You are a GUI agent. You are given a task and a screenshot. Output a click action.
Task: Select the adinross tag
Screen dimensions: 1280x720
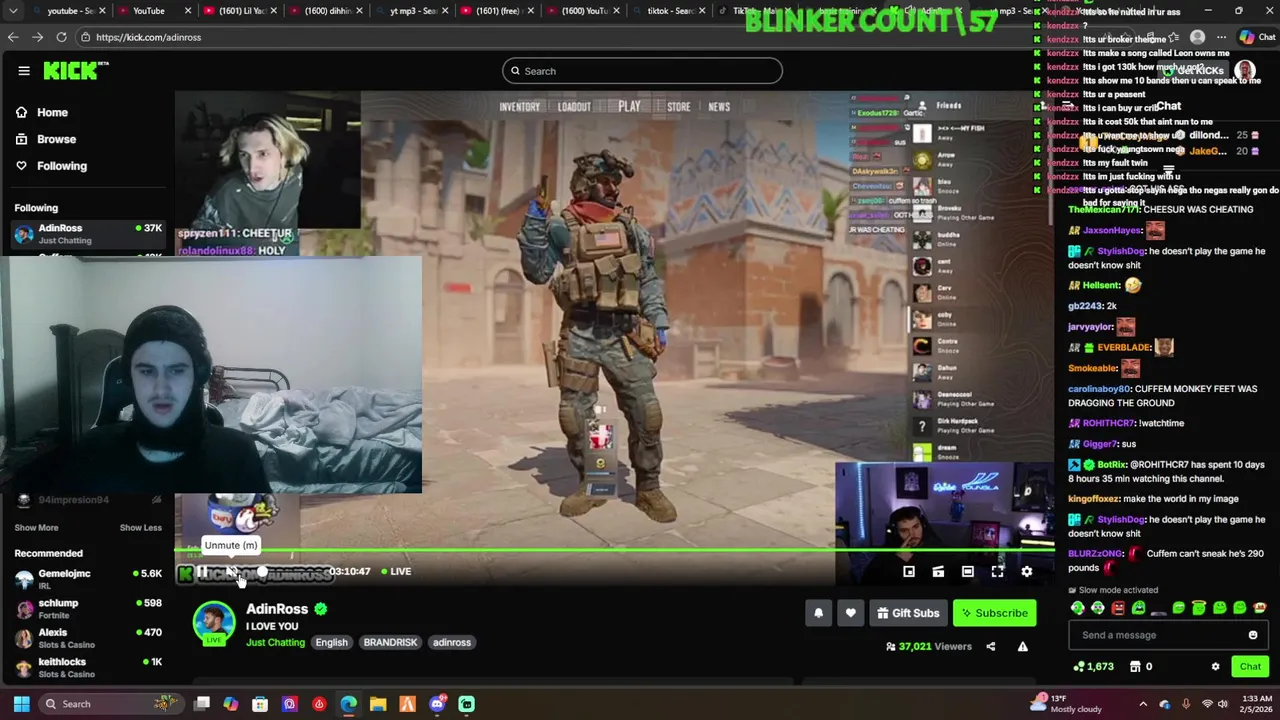pos(452,643)
